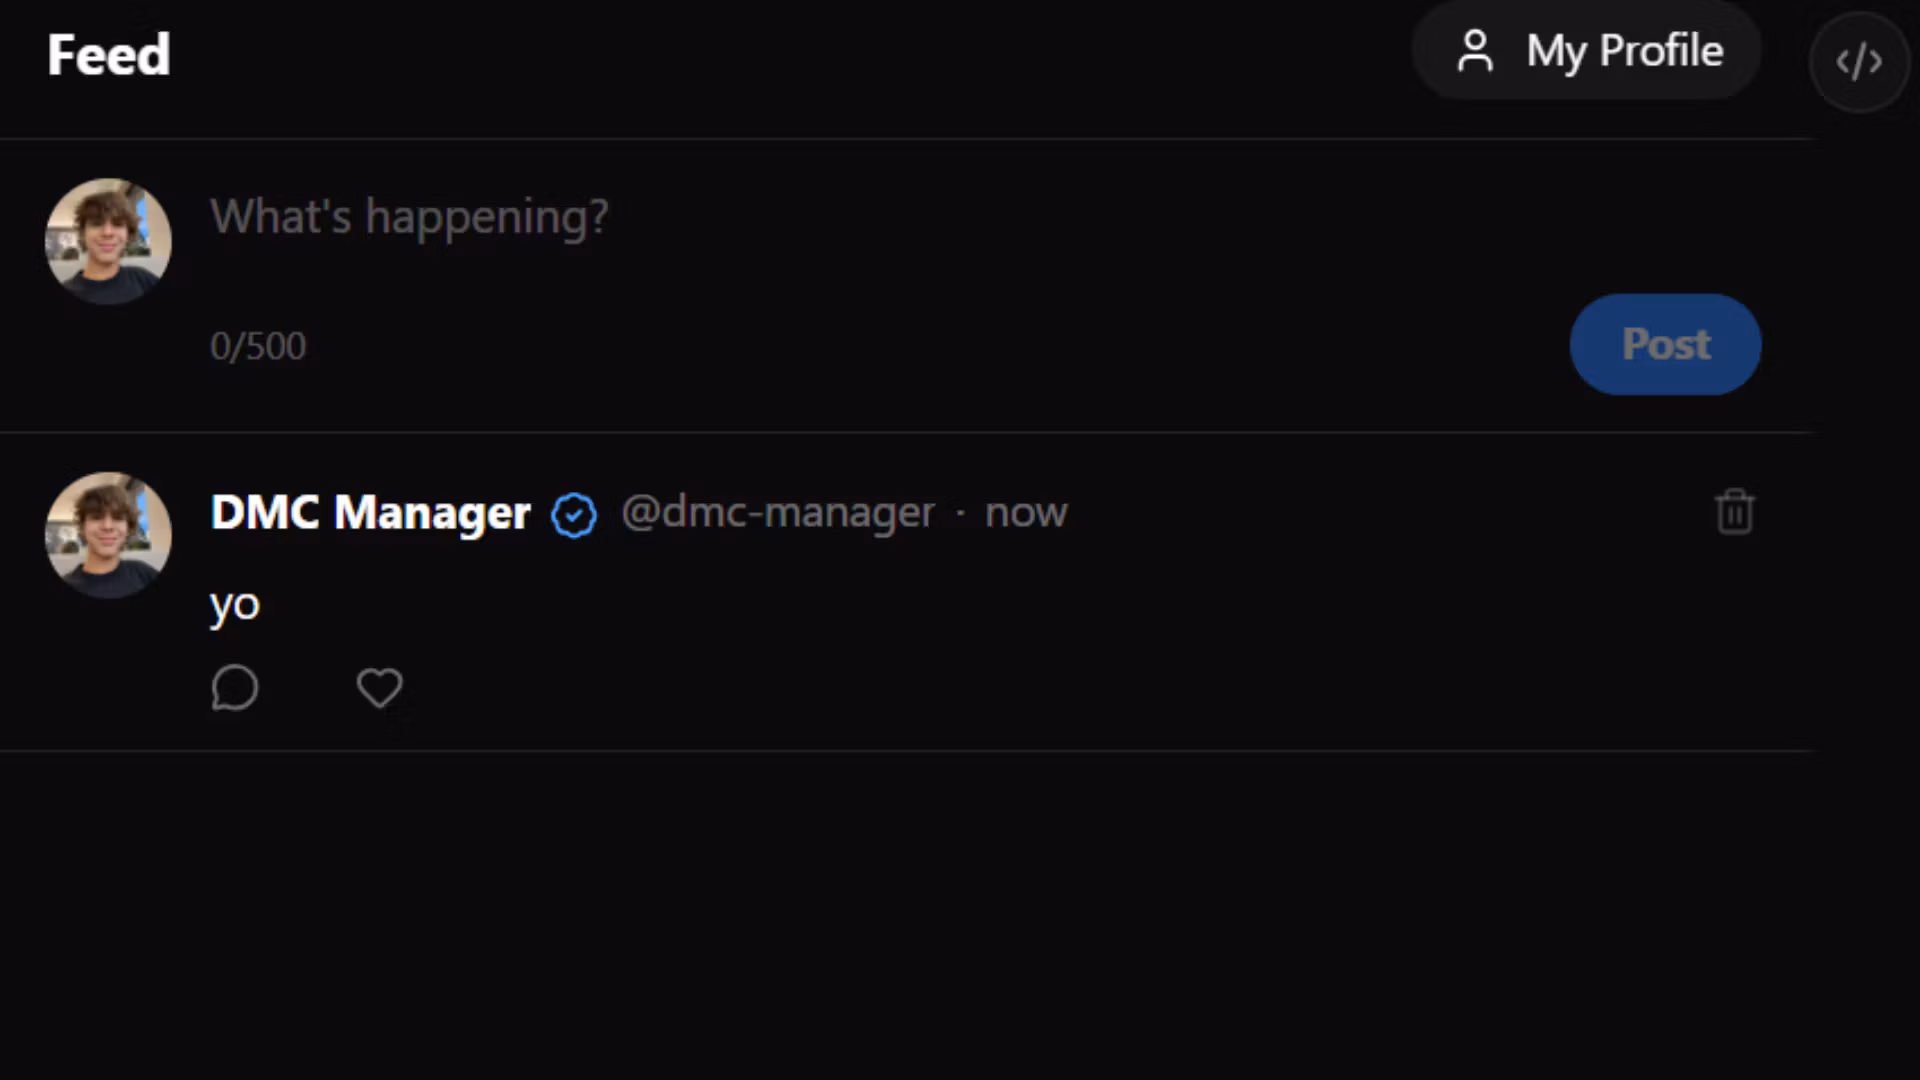Visit the @dmc-manager handle

coord(778,513)
